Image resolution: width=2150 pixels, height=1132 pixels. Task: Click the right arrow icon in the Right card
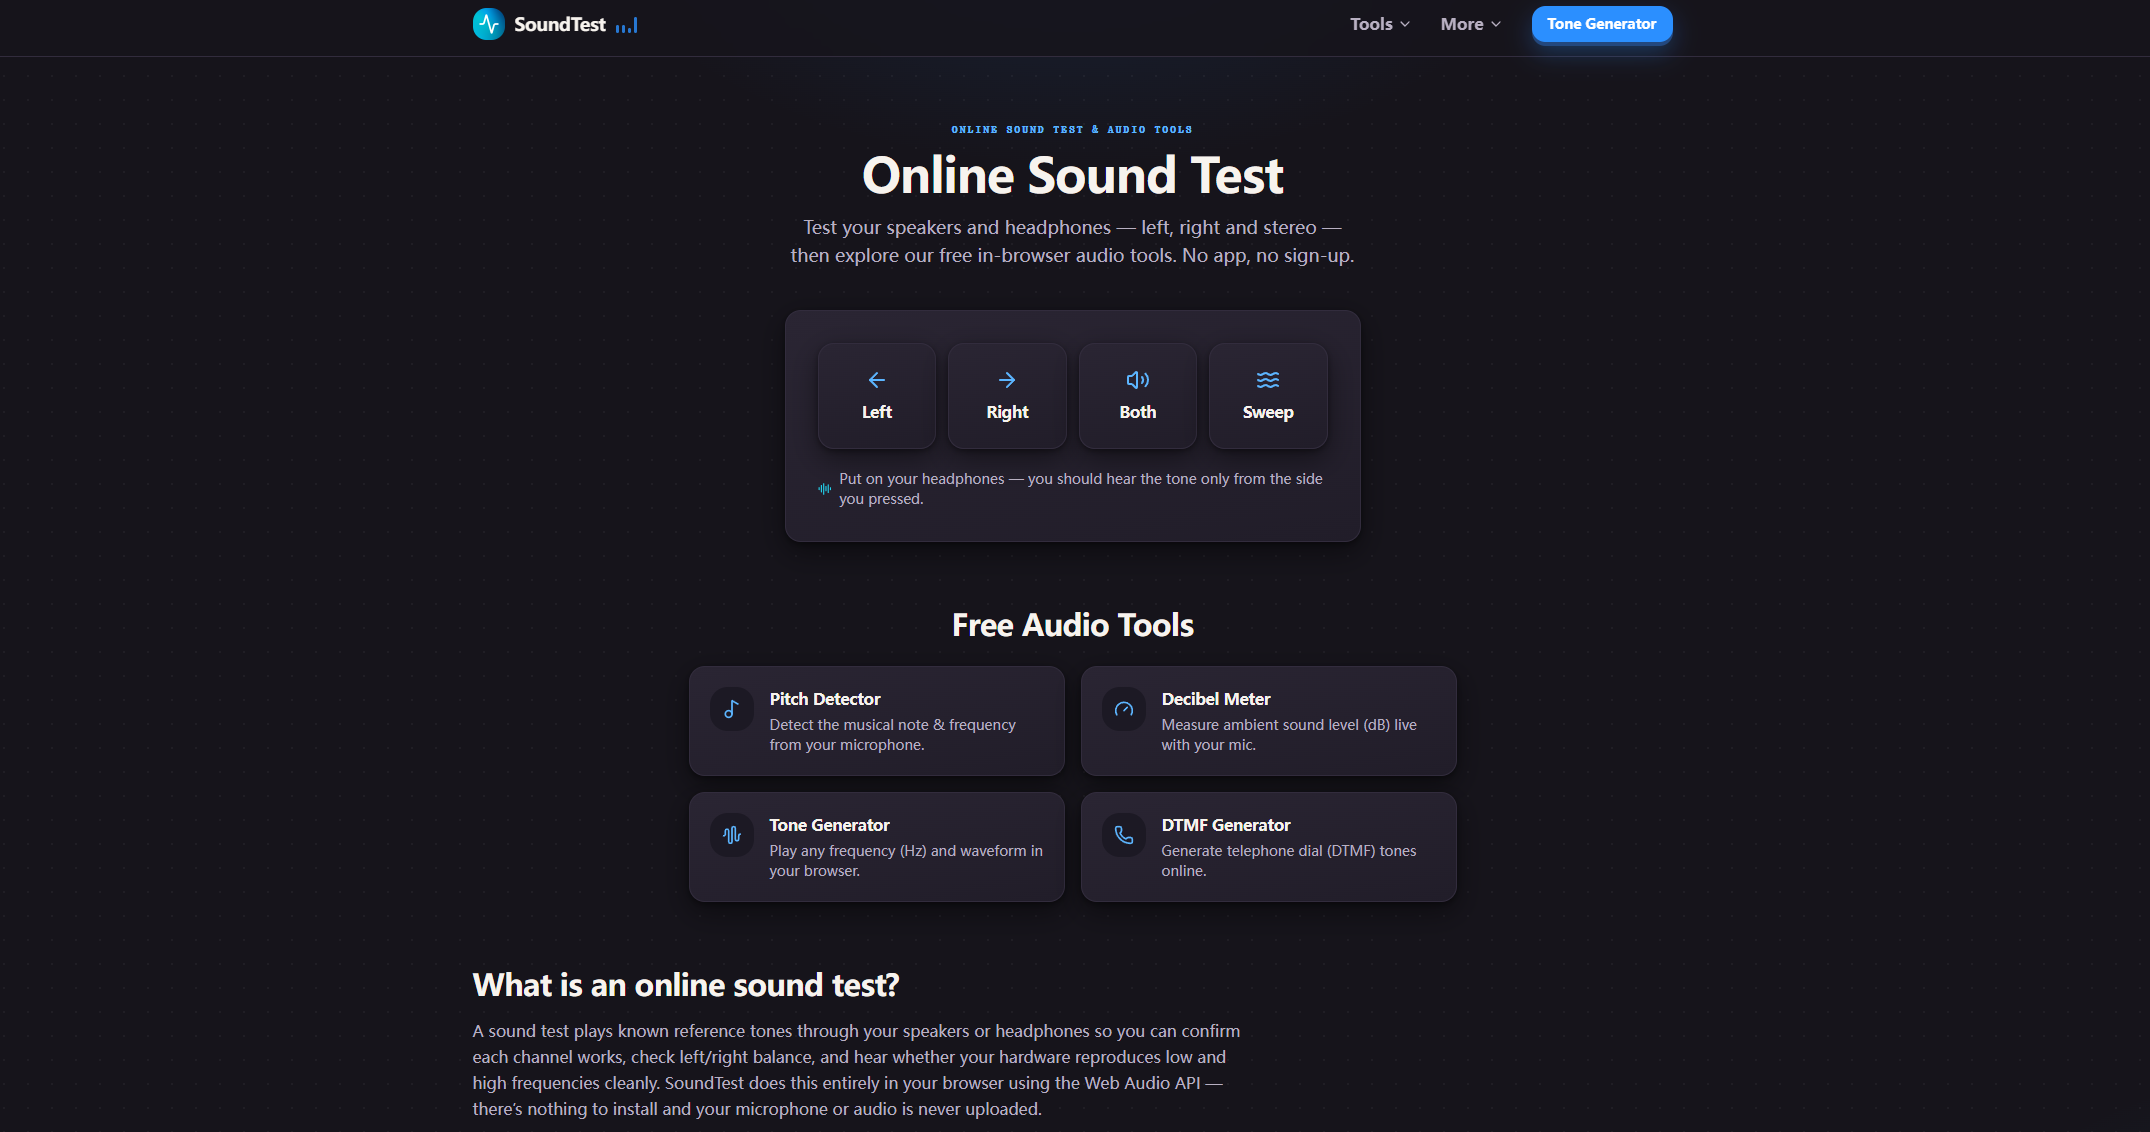click(1007, 380)
